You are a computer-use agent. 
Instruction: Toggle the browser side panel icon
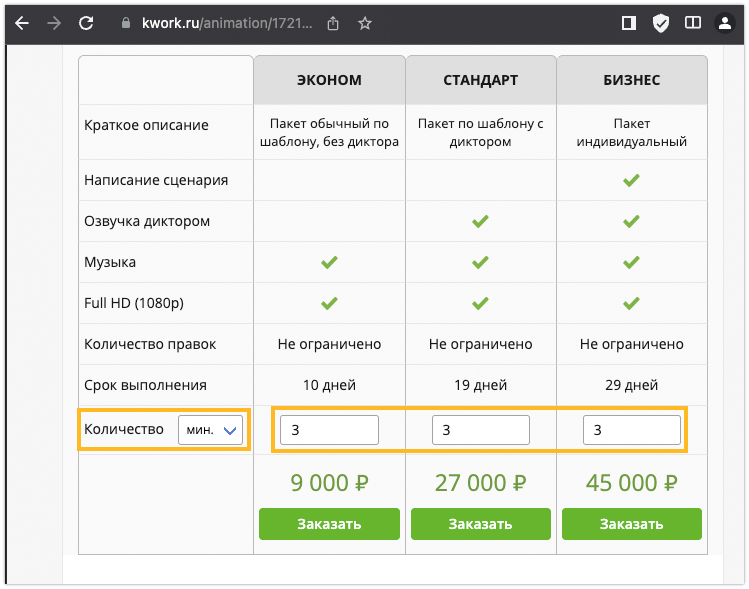[x=628, y=22]
